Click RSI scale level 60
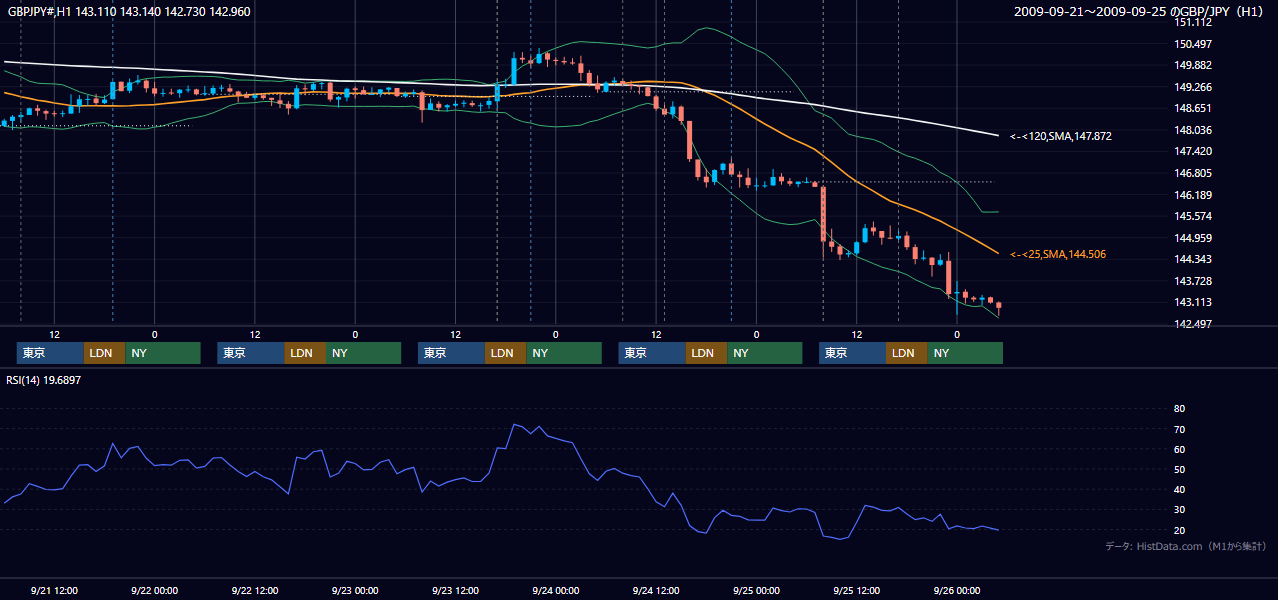This screenshot has width=1278, height=600. (x=1179, y=449)
